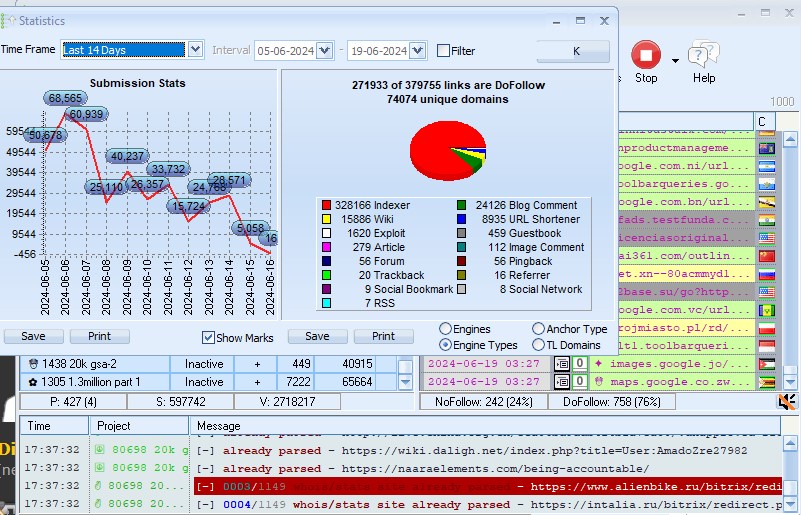Click the C column header in URL list
The image size is (801, 515).
765,122
